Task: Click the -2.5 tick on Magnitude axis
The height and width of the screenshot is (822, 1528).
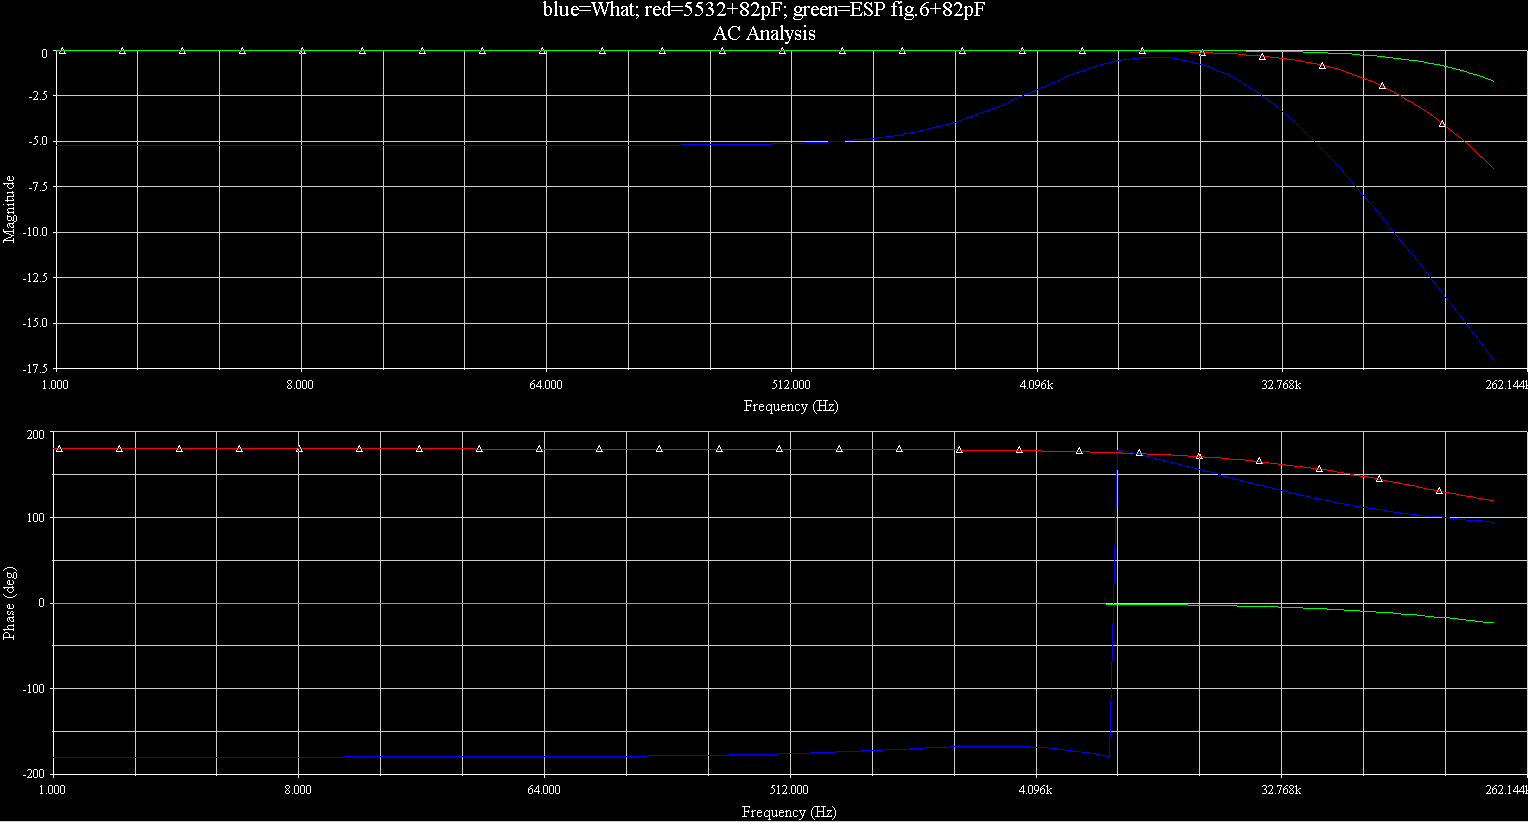Action: [x=36, y=96]
